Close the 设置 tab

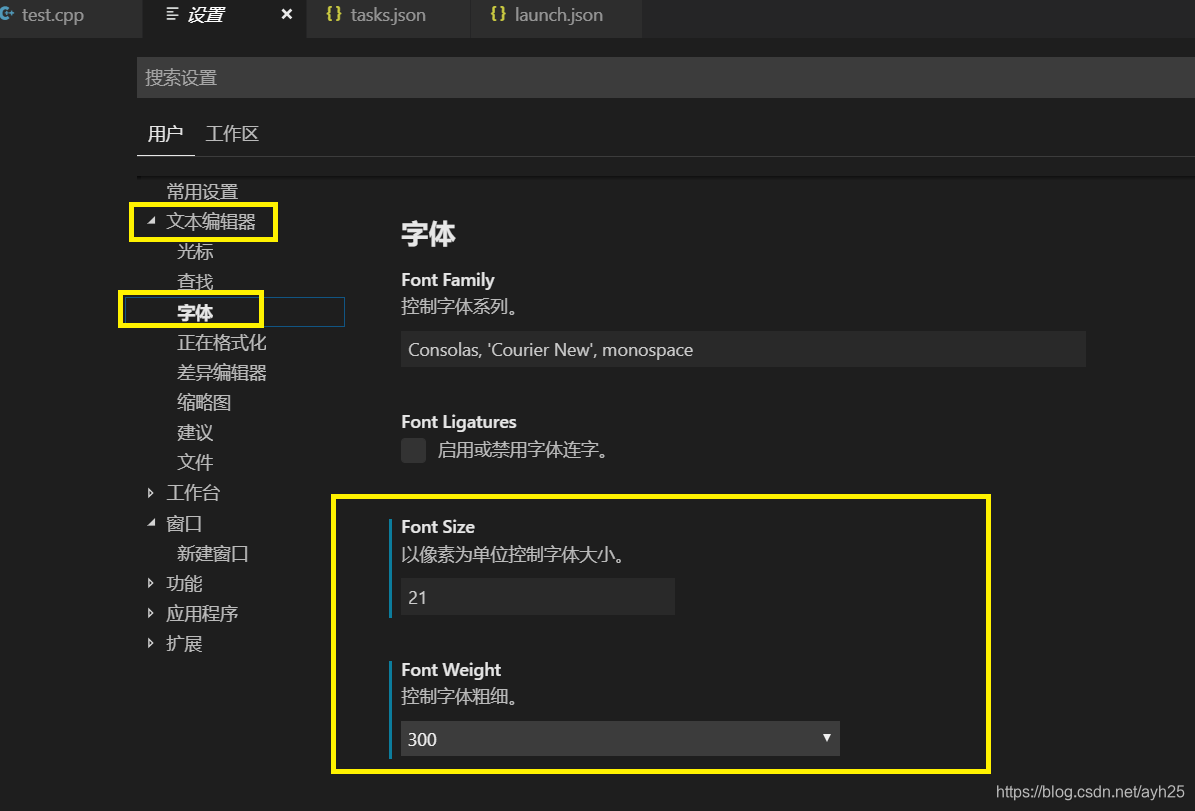(x=286, y=14)
